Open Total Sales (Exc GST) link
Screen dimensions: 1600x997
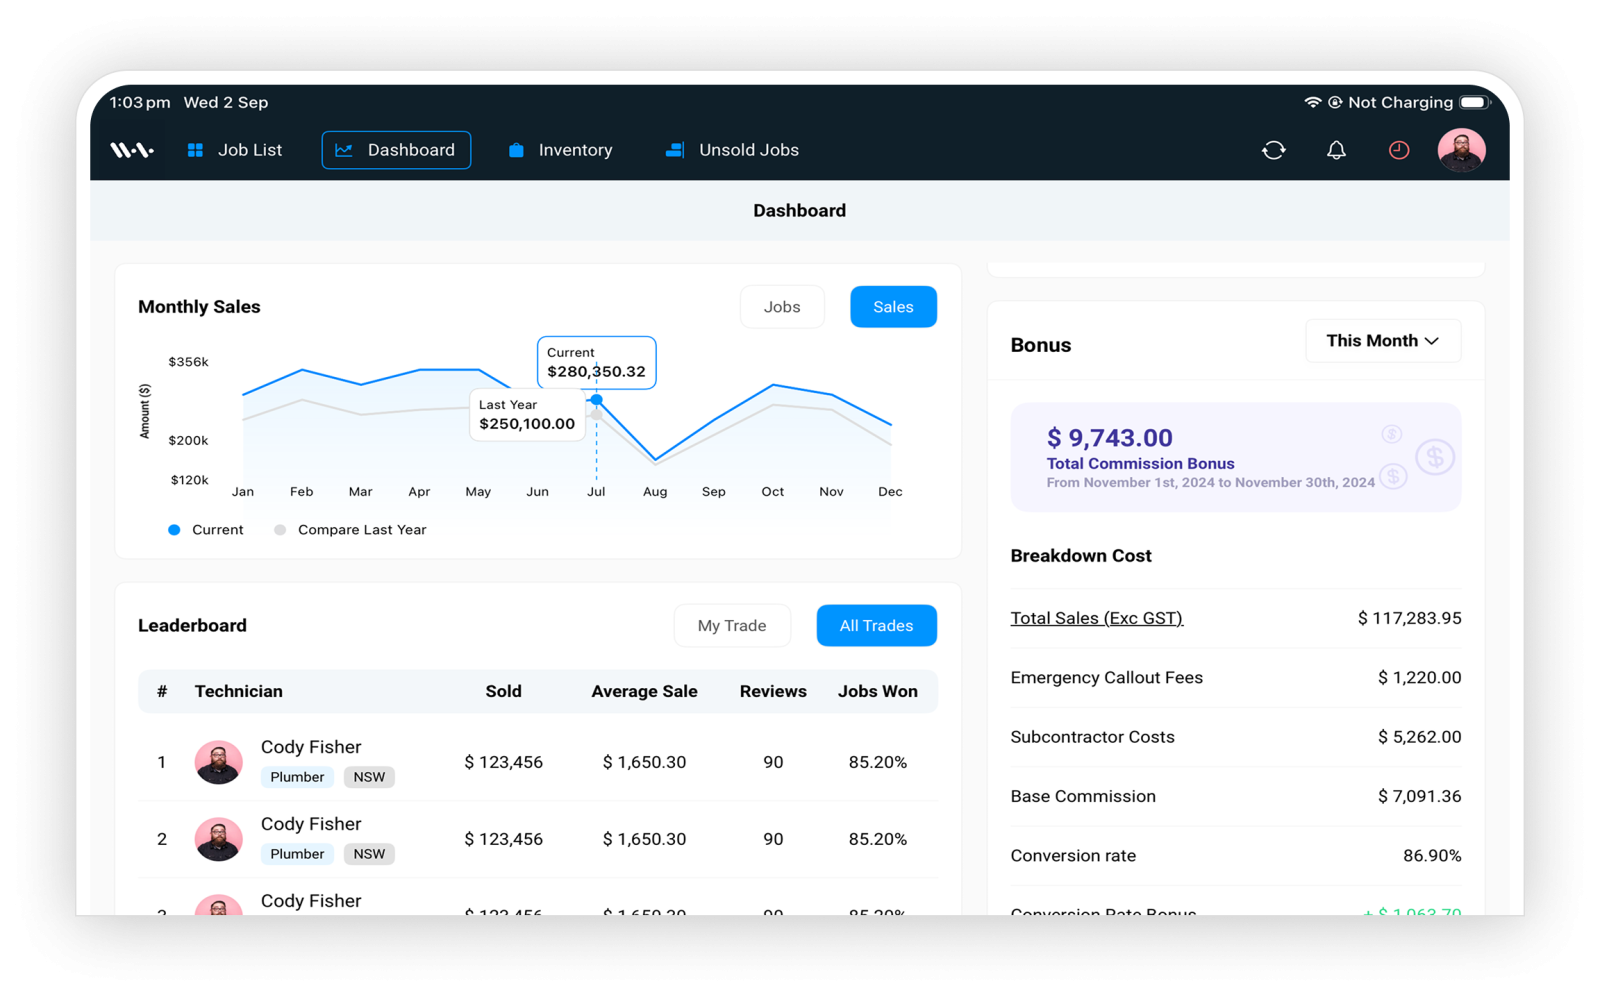1096,618
